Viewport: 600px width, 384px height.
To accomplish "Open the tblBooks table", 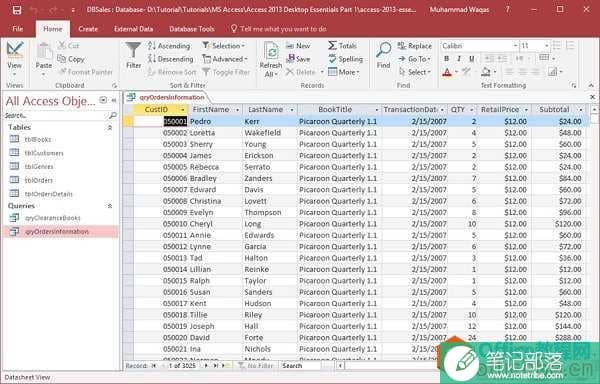I will tap(38, 139).
